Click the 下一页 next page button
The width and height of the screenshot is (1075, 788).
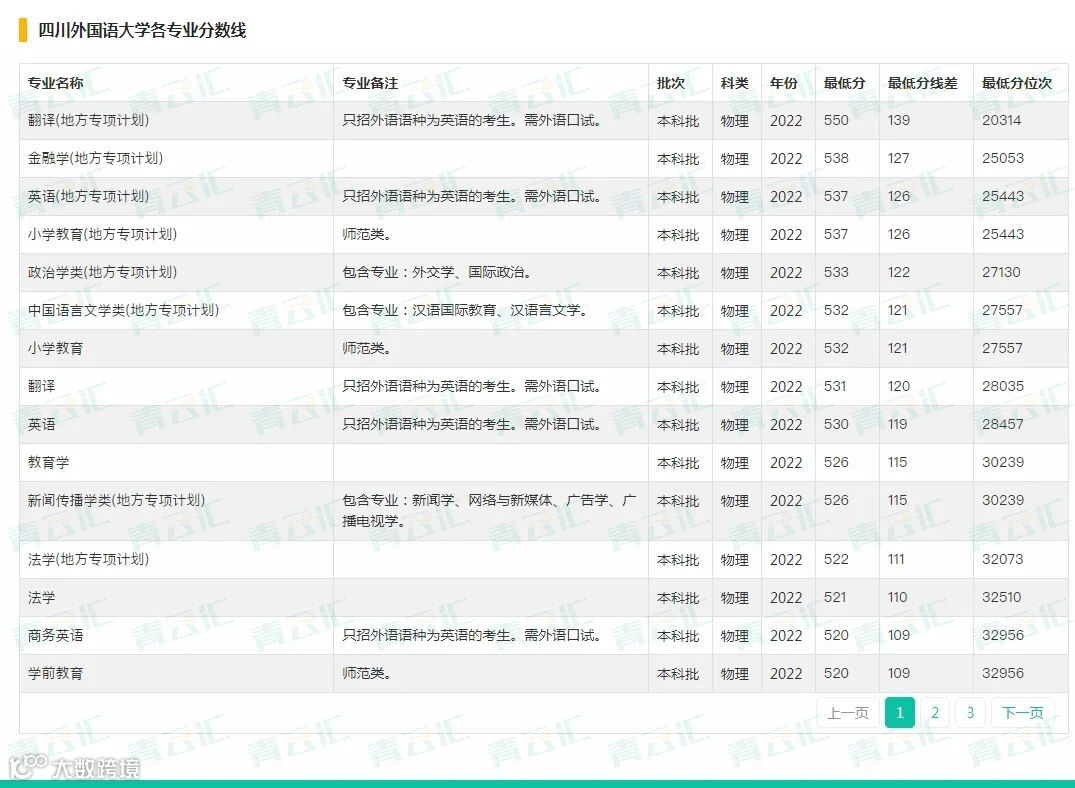(x=1022, y=713)
